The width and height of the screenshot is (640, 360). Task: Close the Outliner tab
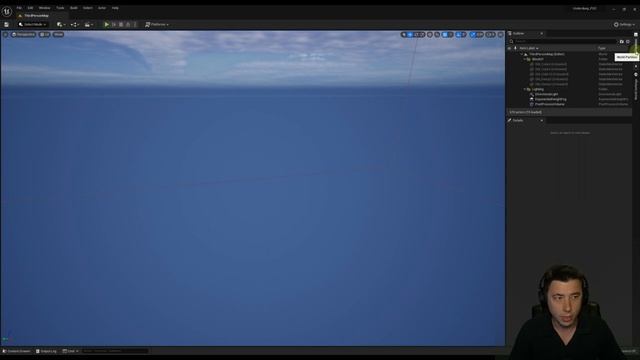[x=542, y=33]
